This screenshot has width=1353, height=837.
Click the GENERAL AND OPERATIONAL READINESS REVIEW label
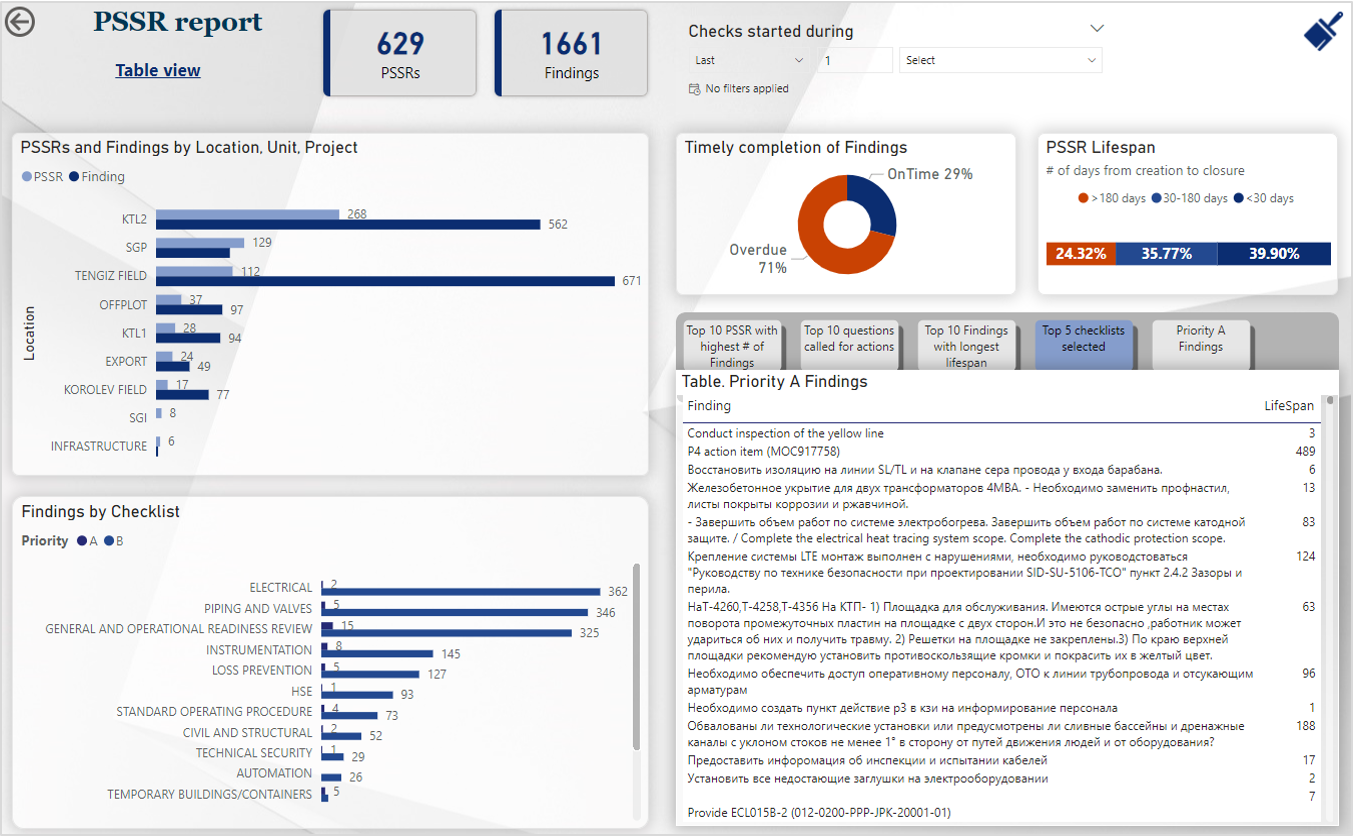pyautogui.click(x=179, y=629)
